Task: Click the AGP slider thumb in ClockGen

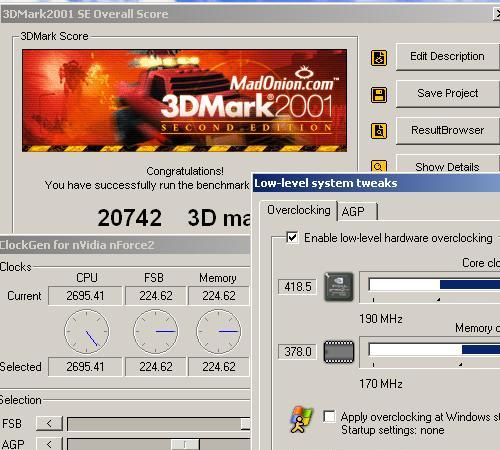Action: [x=185, y=444]
